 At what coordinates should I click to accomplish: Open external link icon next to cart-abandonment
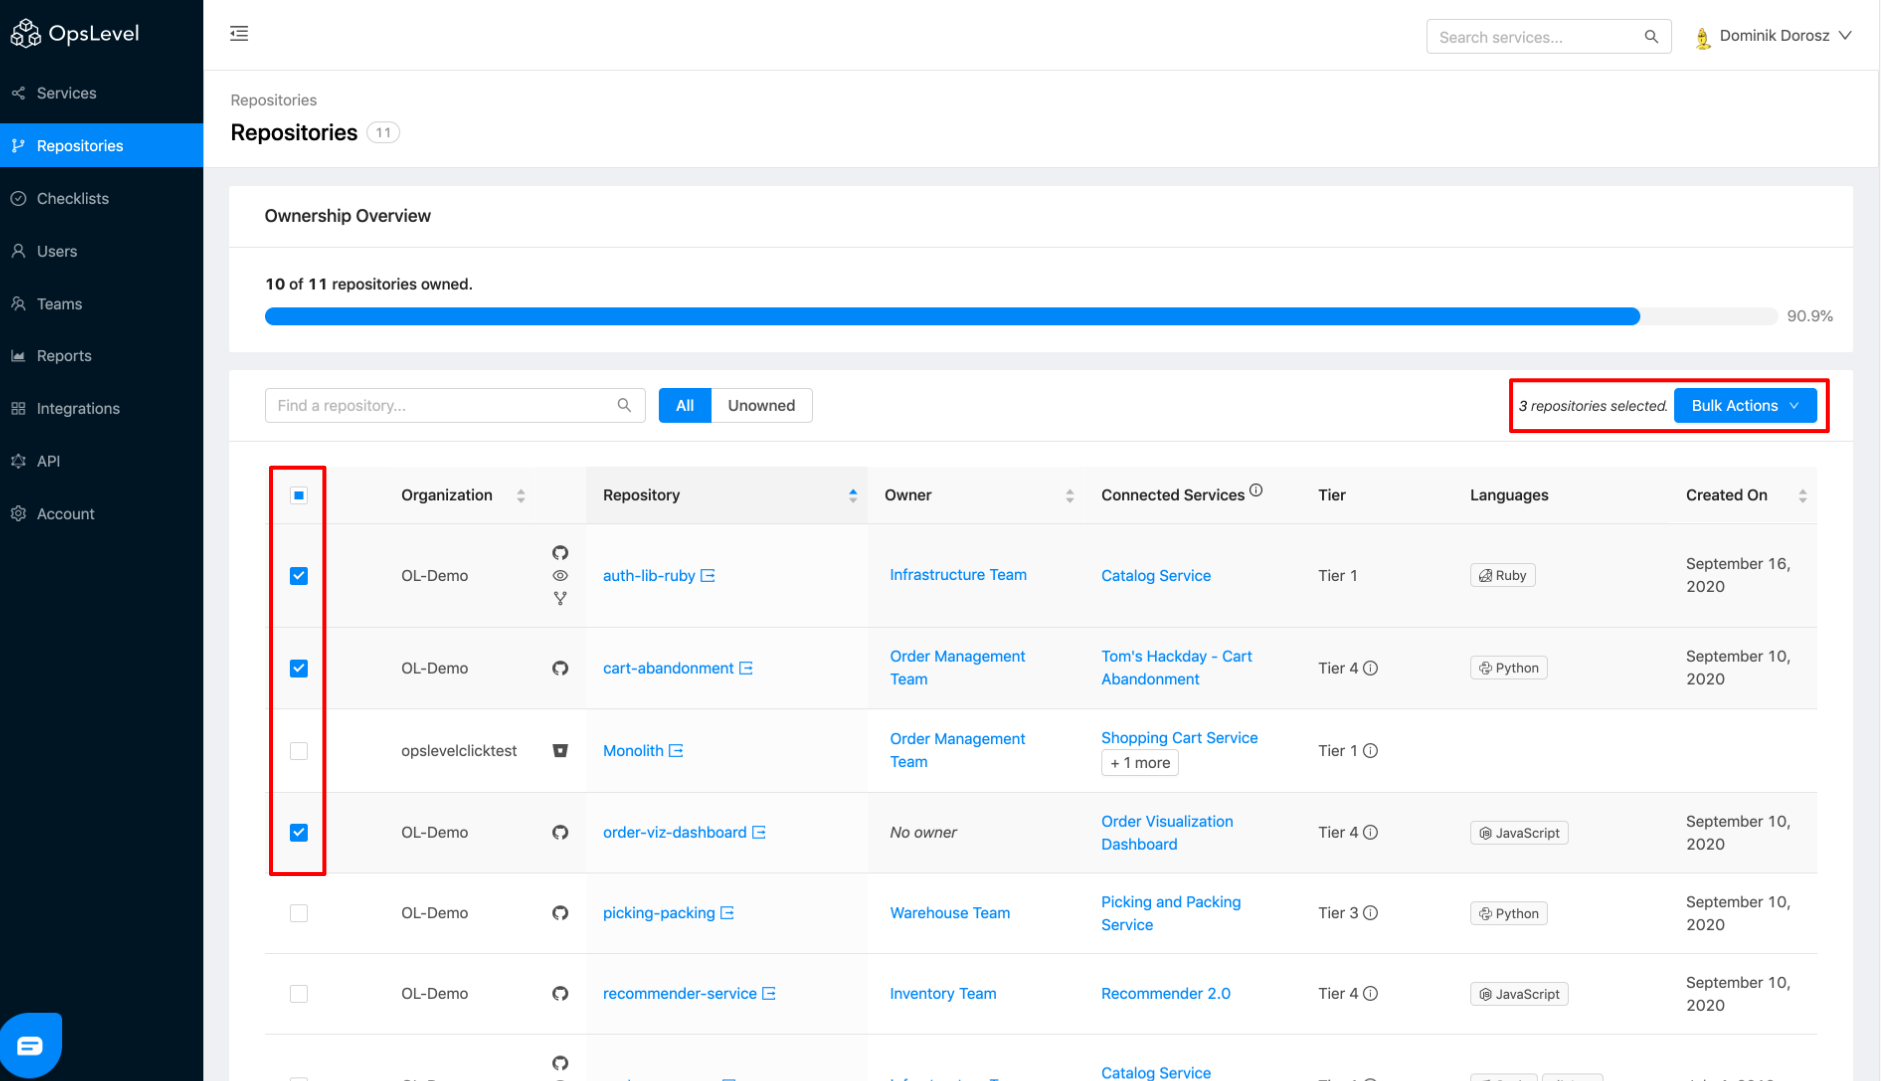[x=746, y=668]
